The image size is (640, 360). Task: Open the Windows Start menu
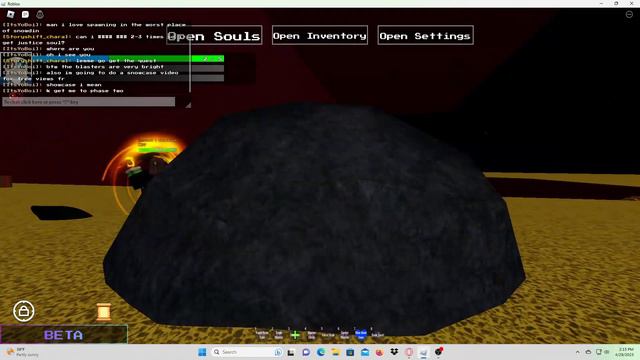tap(202, 352)
